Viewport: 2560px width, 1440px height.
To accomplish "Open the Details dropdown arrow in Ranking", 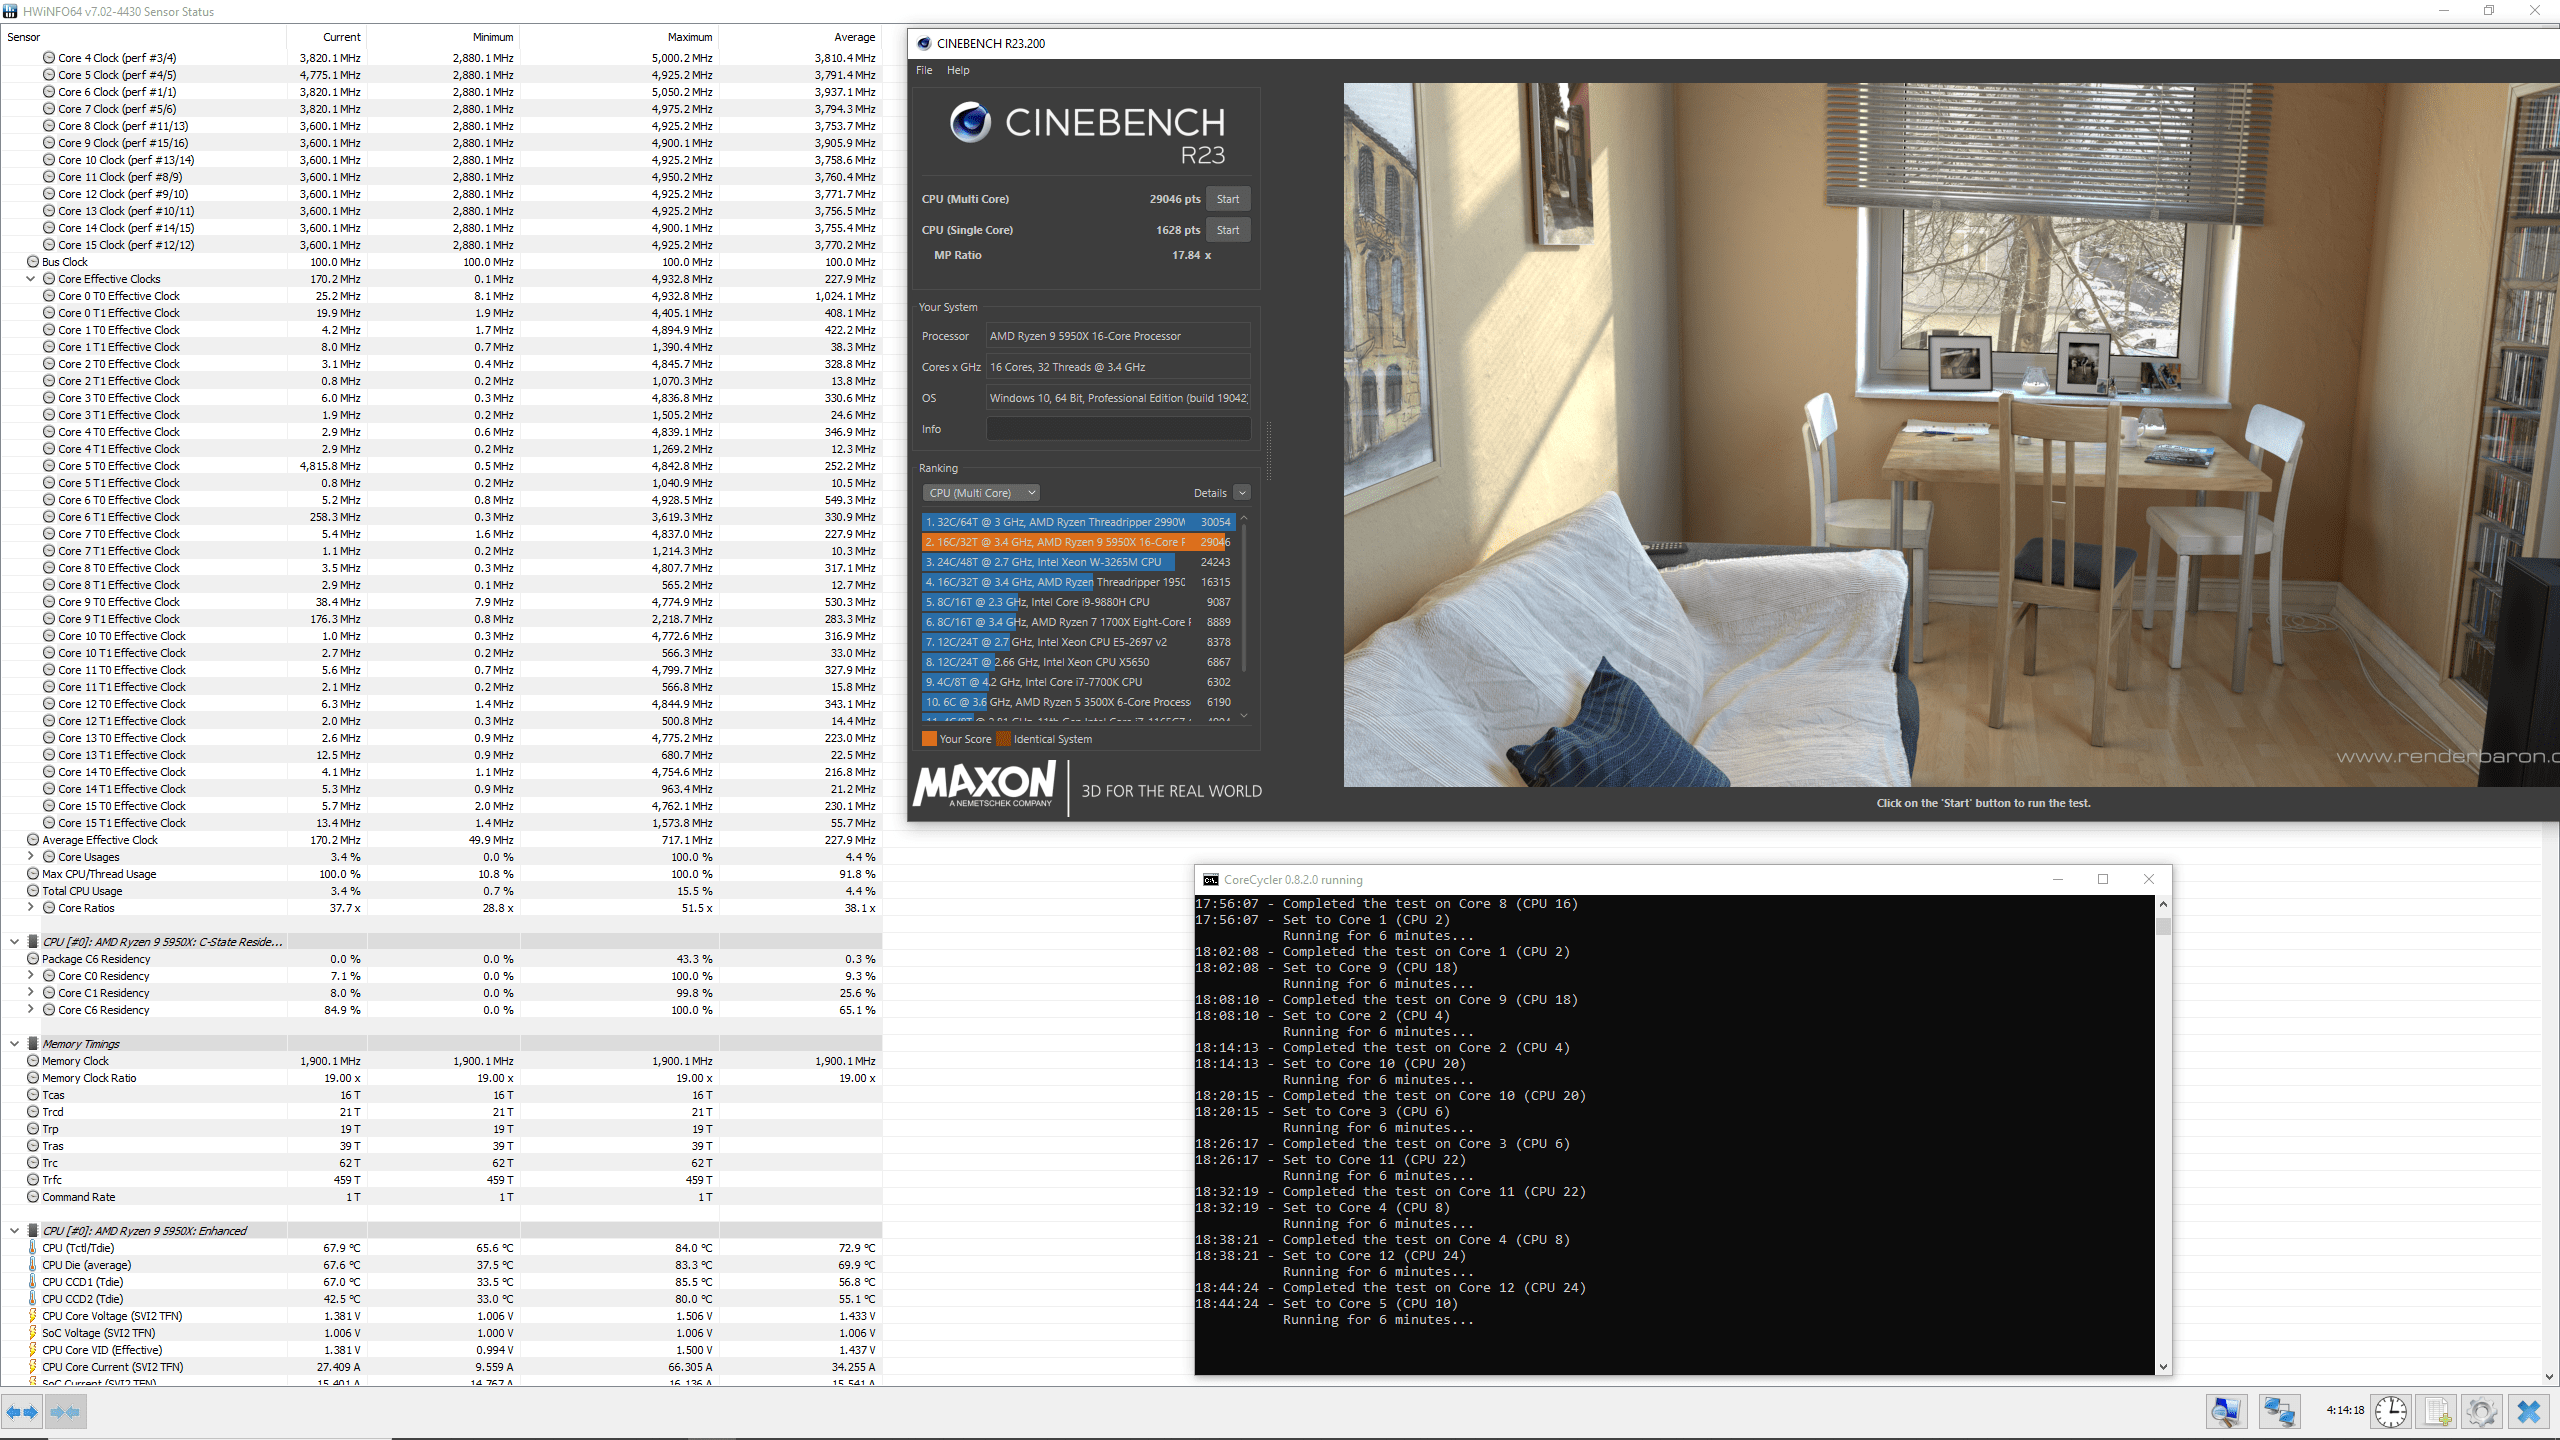I will [x=1242, y=493].
